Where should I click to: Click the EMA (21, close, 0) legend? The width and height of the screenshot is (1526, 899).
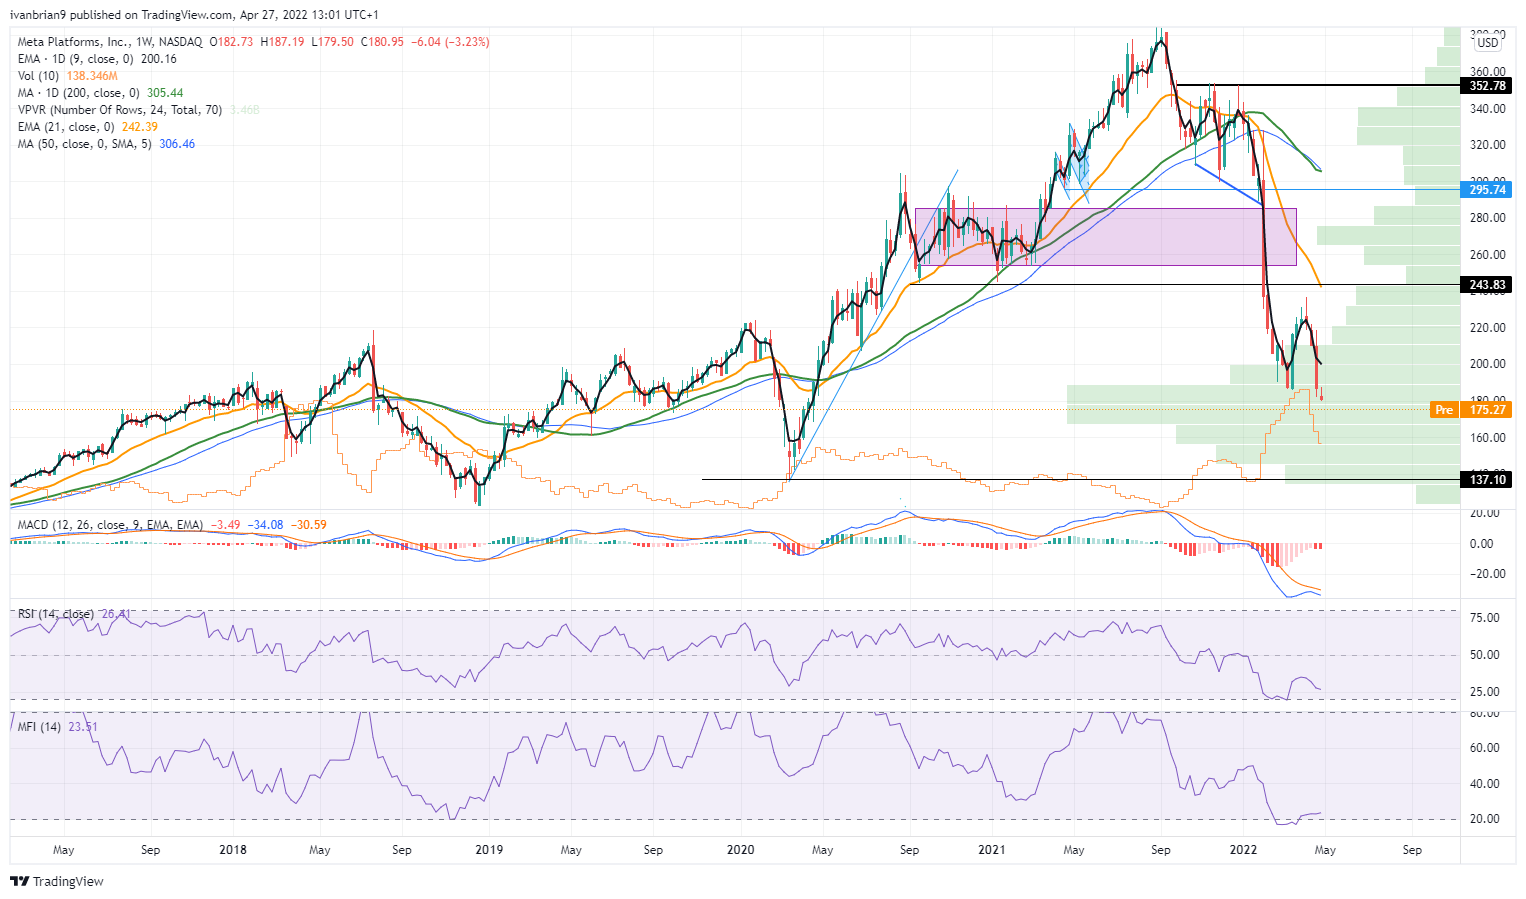point(65,127)
